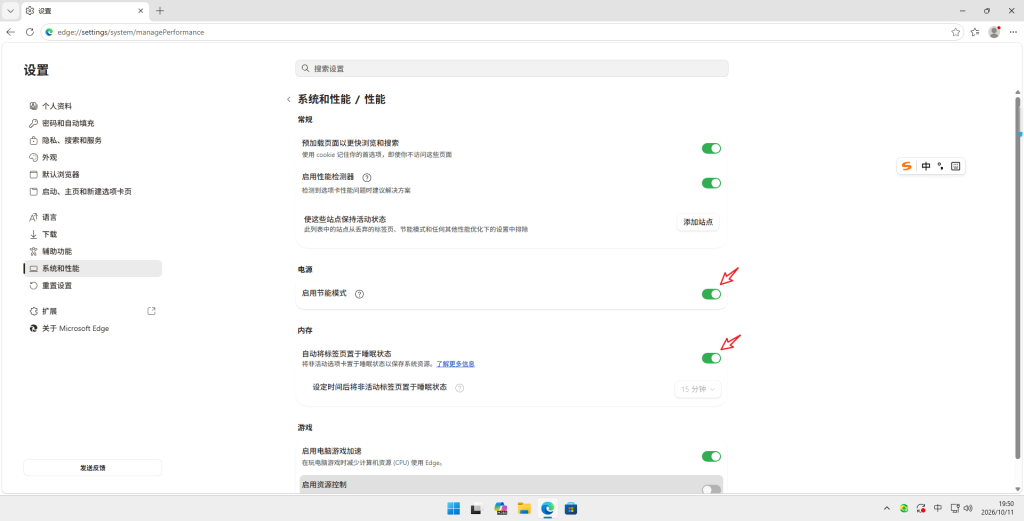This screenshot has height=521, width=1024.
Task: Click the page vertical scrollbar
Action: point(1017,277)
